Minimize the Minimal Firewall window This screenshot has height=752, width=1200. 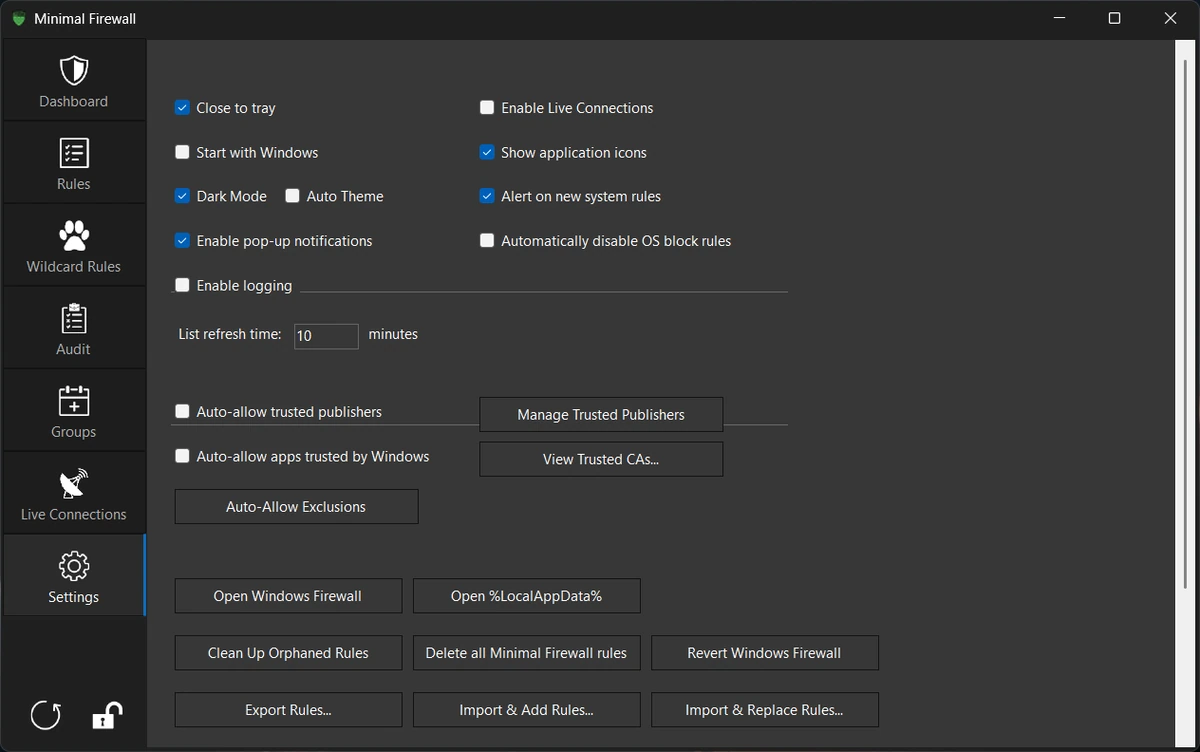pos(1059,19)
